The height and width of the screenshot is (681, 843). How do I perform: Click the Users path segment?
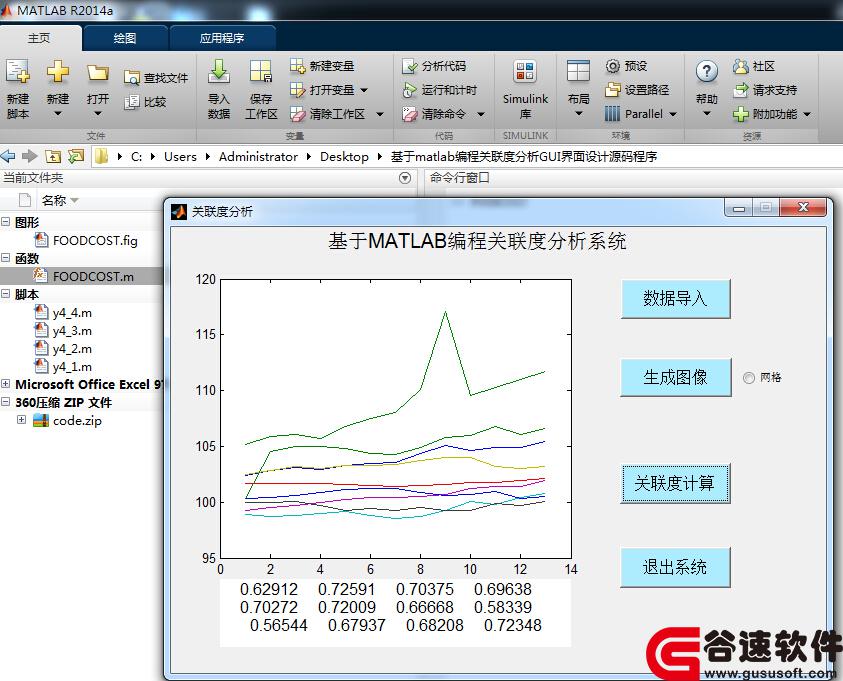(180, 156)
